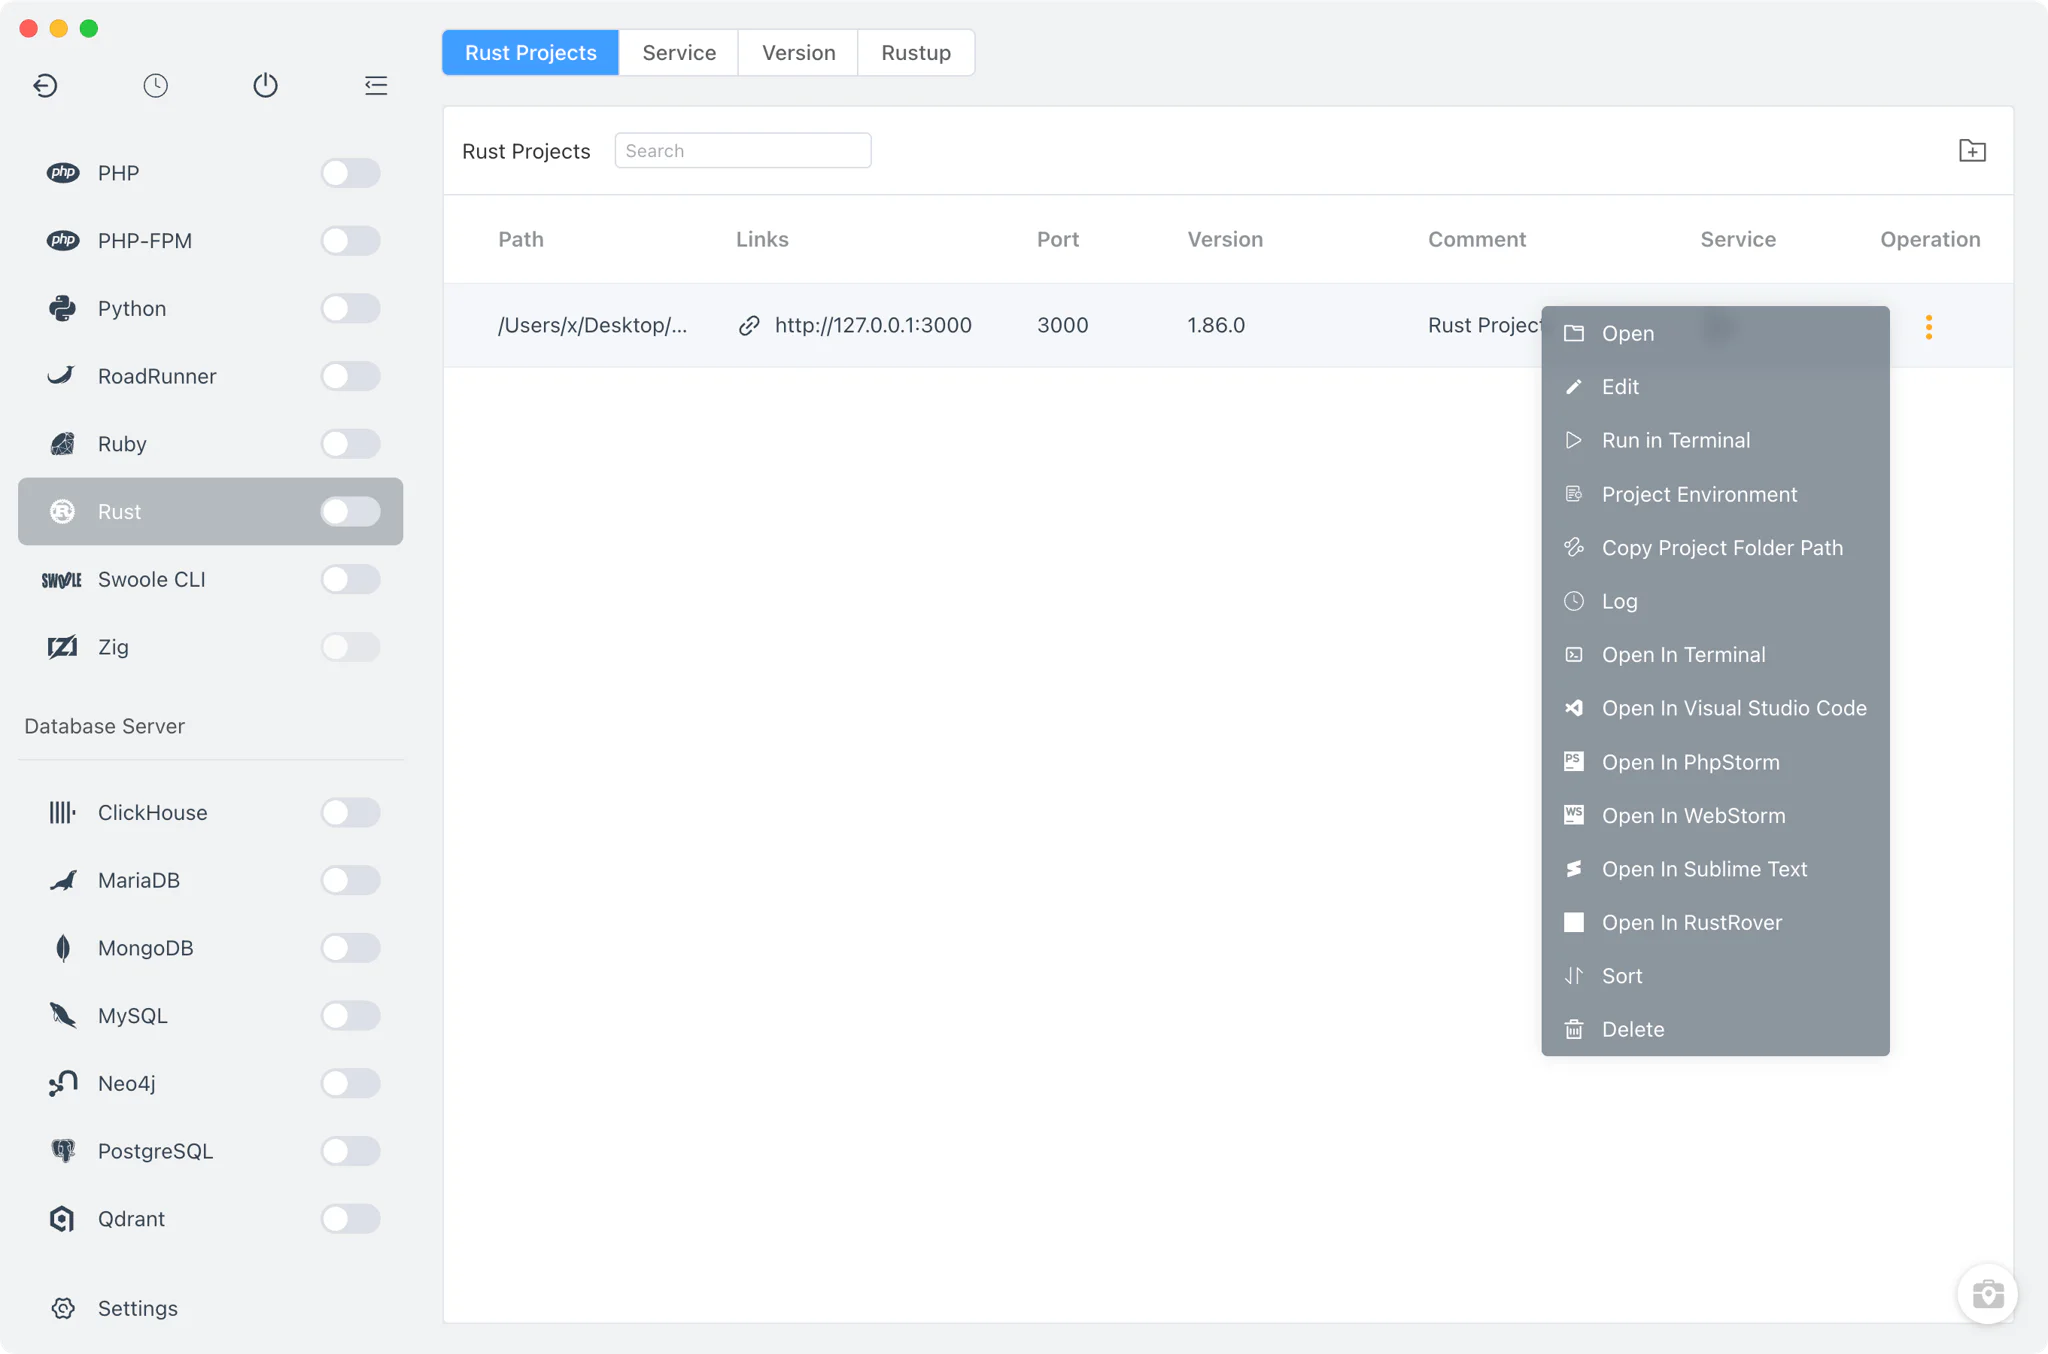This screenshot has height=1354, width=2048.
Task: Select PHP-FPM in the sidebar
Action: 210,241
